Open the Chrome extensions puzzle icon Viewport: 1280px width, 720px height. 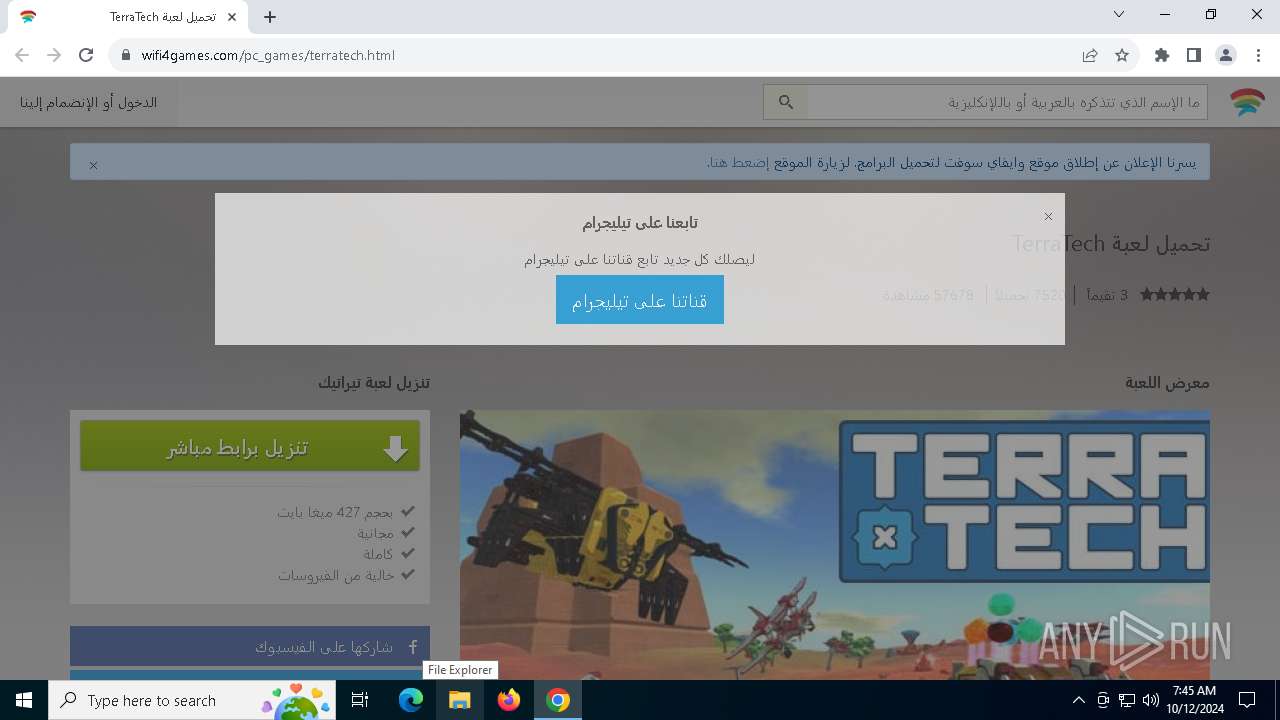pos(1162,55)
